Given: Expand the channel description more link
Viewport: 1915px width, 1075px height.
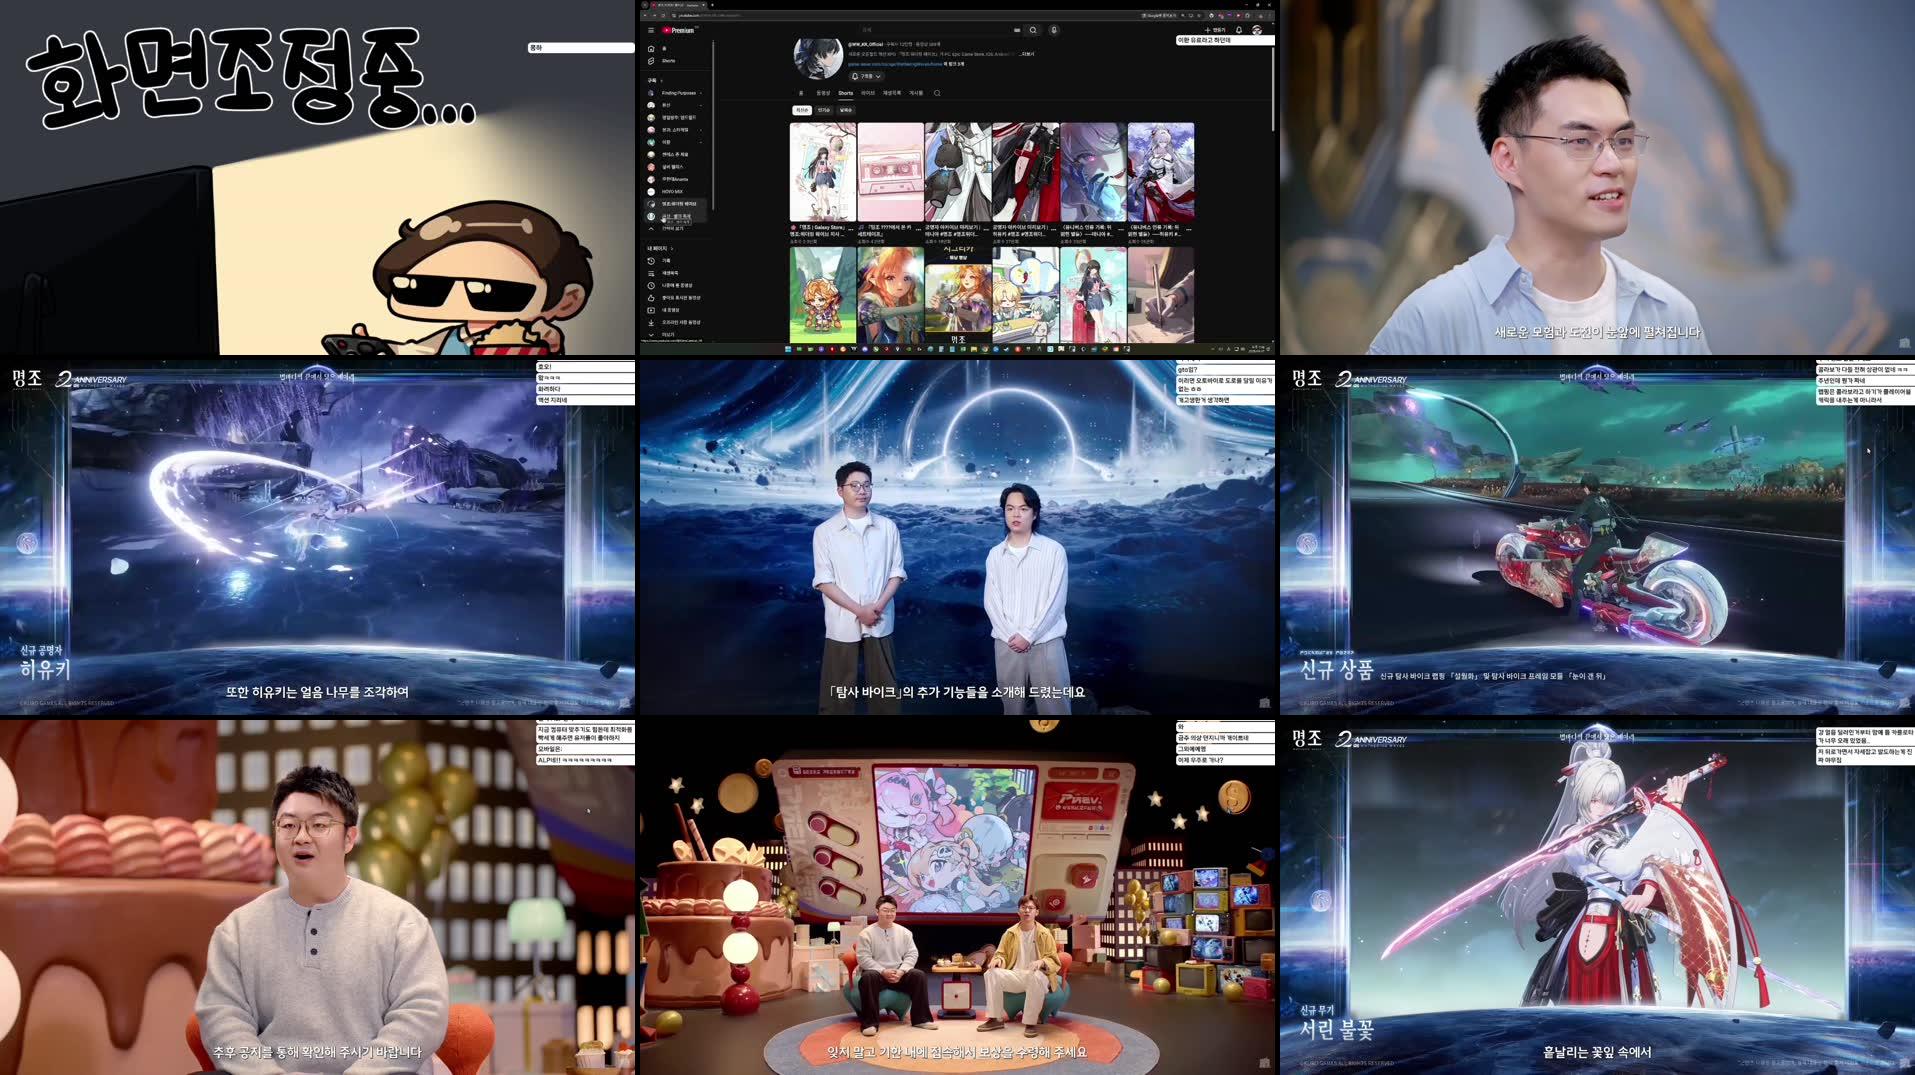Looking at the screenshot, I should click(x=1027, y=54).
